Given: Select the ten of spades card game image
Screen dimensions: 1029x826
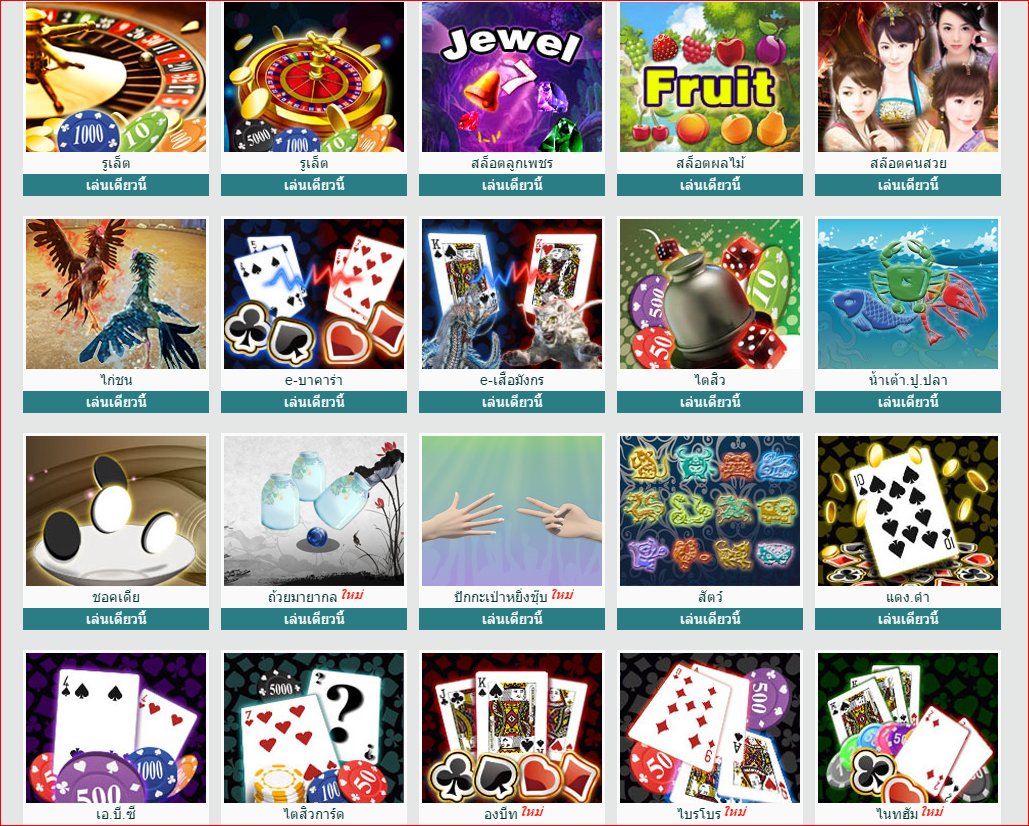Looking at the screenshot, I should 908,511.
